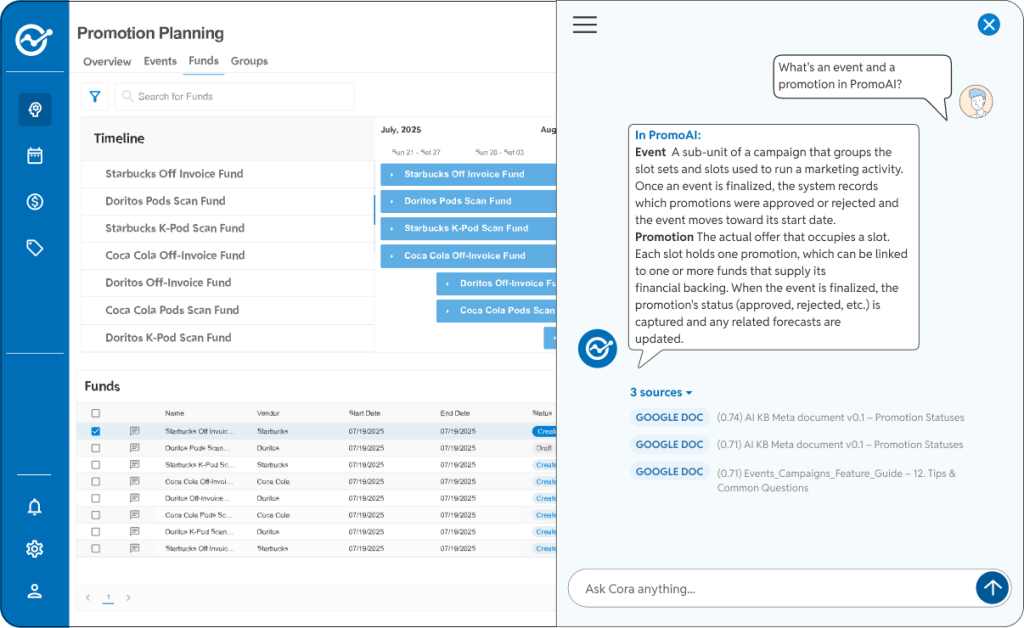Select Doritos Off-Invoice Fund in Timeline list
Viewport: 1024px width, 628px height.
click(x=168, y=283)
